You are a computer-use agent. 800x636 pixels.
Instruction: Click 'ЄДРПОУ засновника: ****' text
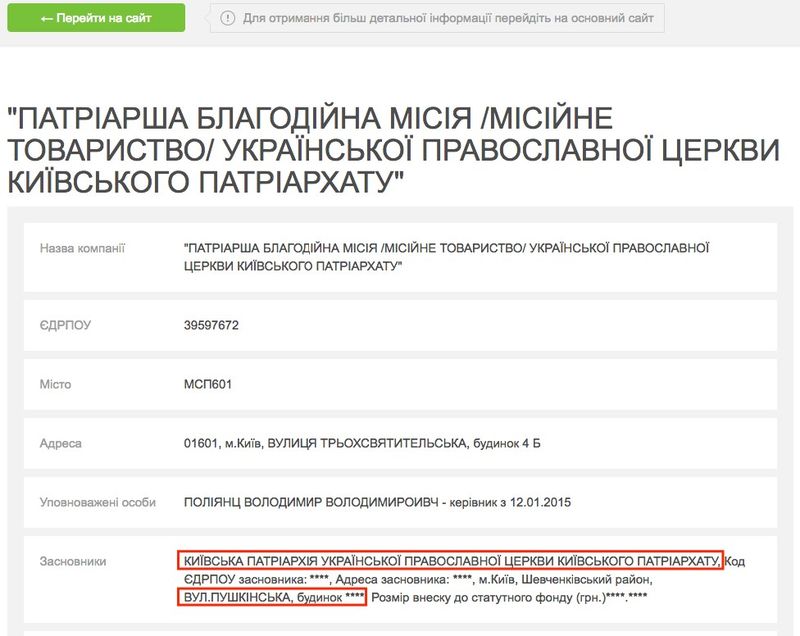coord(257,580)
